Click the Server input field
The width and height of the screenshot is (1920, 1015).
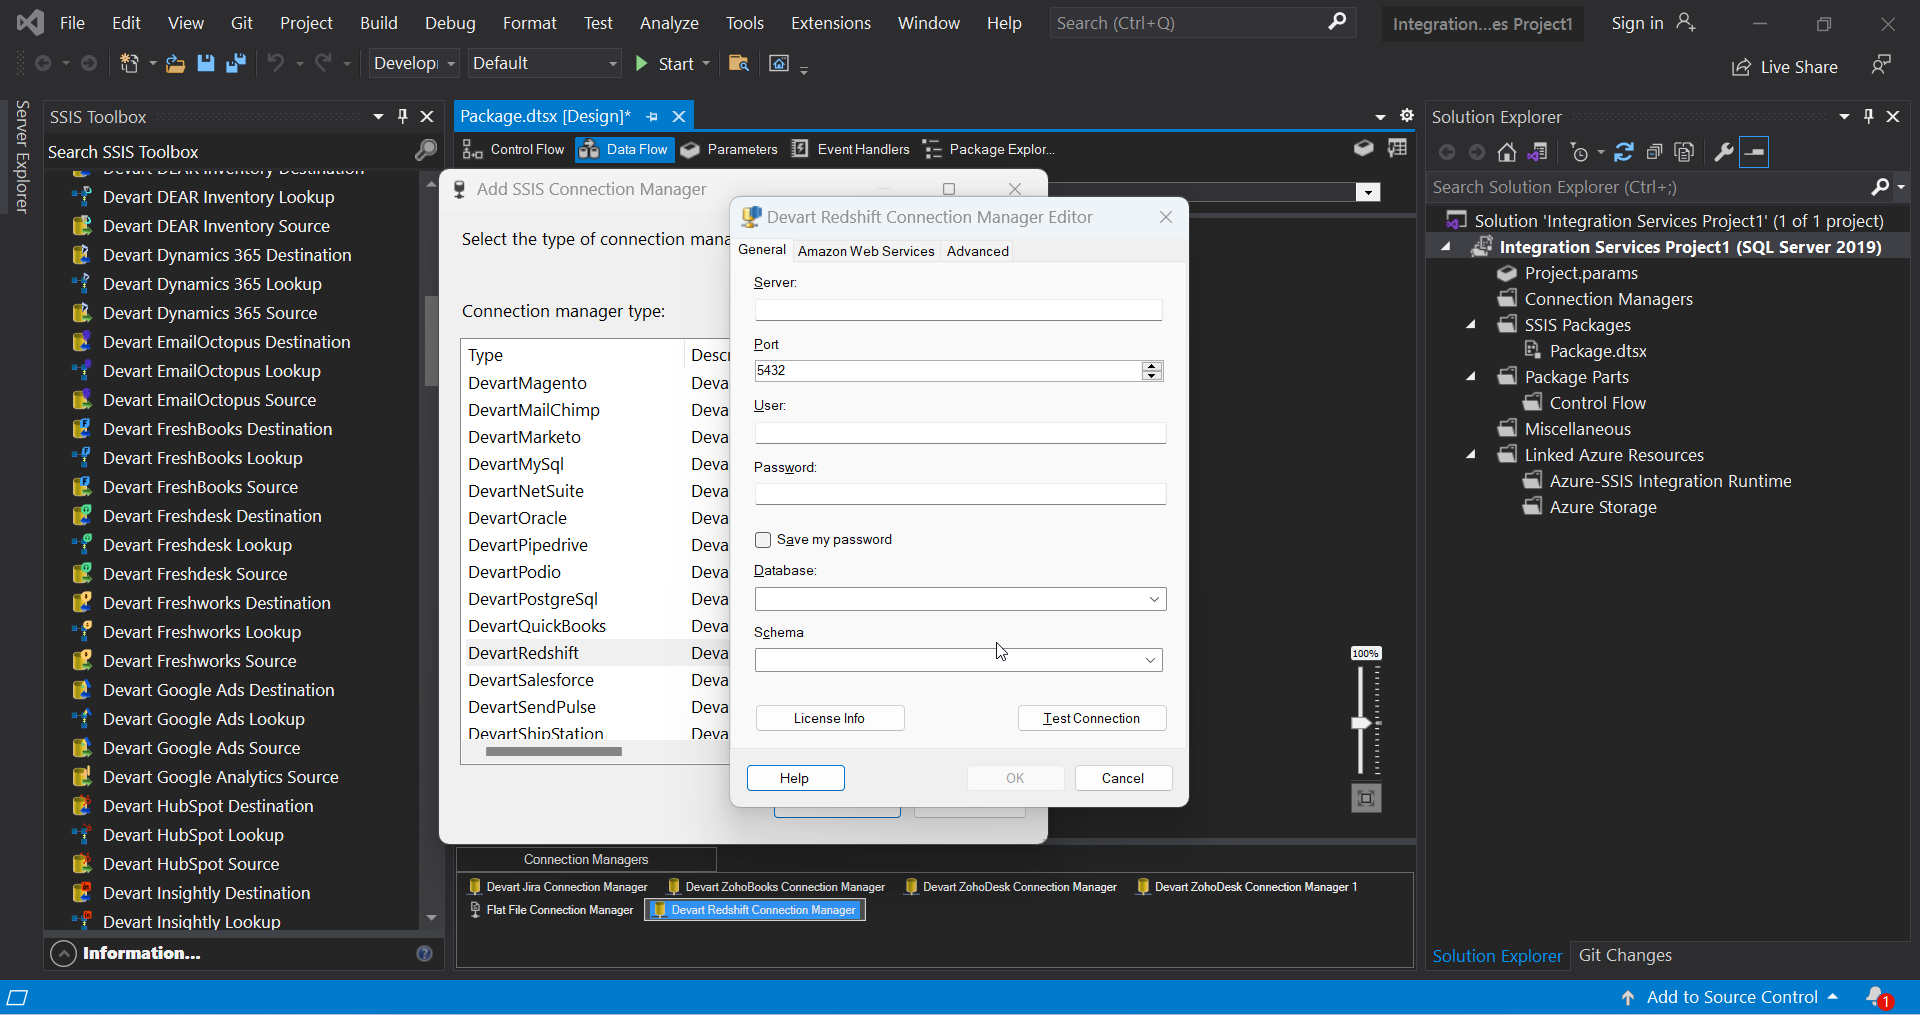tap(958, 310)
